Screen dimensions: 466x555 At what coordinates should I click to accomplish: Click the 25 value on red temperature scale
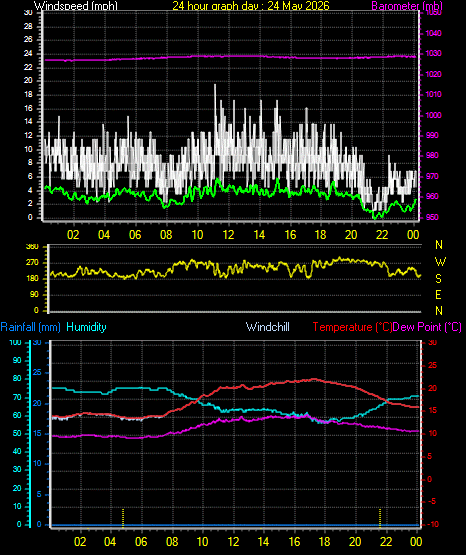click(x=432, y=366)
